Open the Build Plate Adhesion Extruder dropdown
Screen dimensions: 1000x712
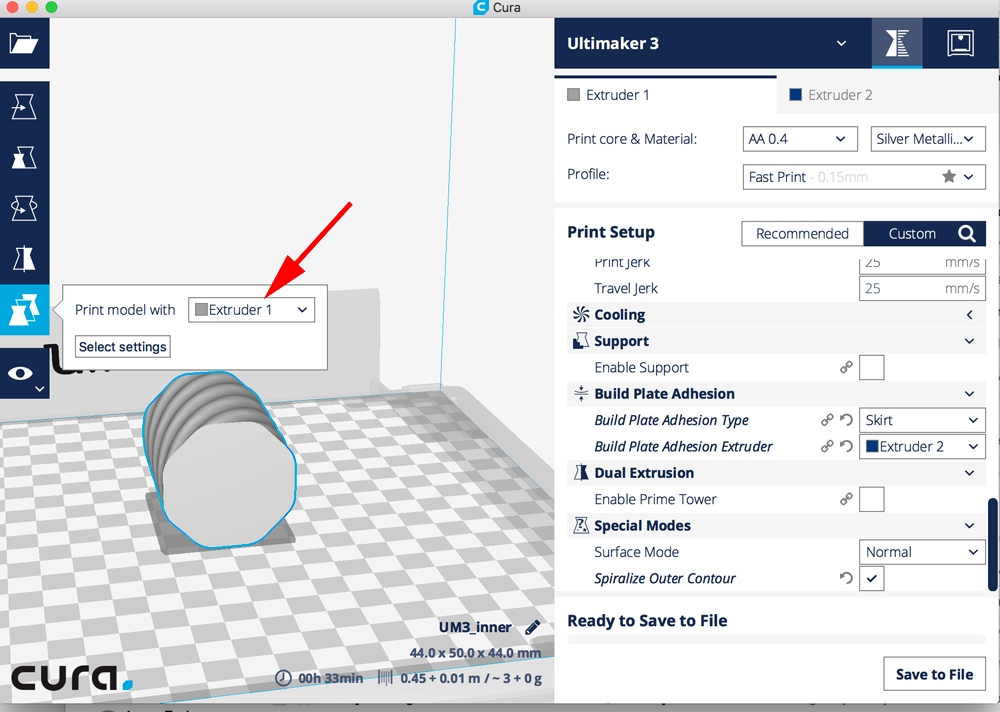(922, 447)
